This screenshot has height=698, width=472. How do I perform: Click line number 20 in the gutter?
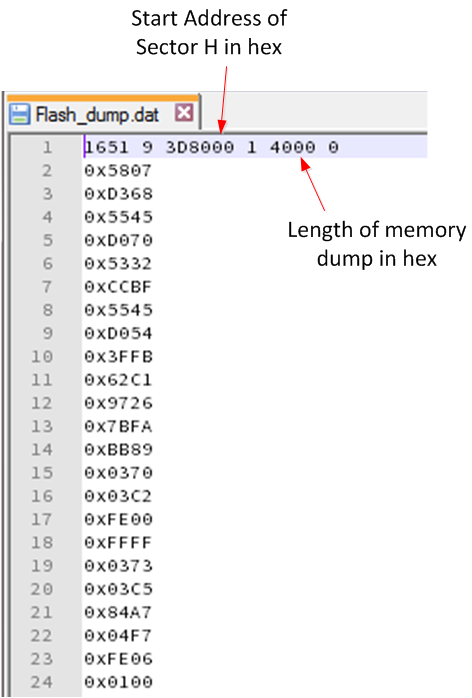[42, 589]
